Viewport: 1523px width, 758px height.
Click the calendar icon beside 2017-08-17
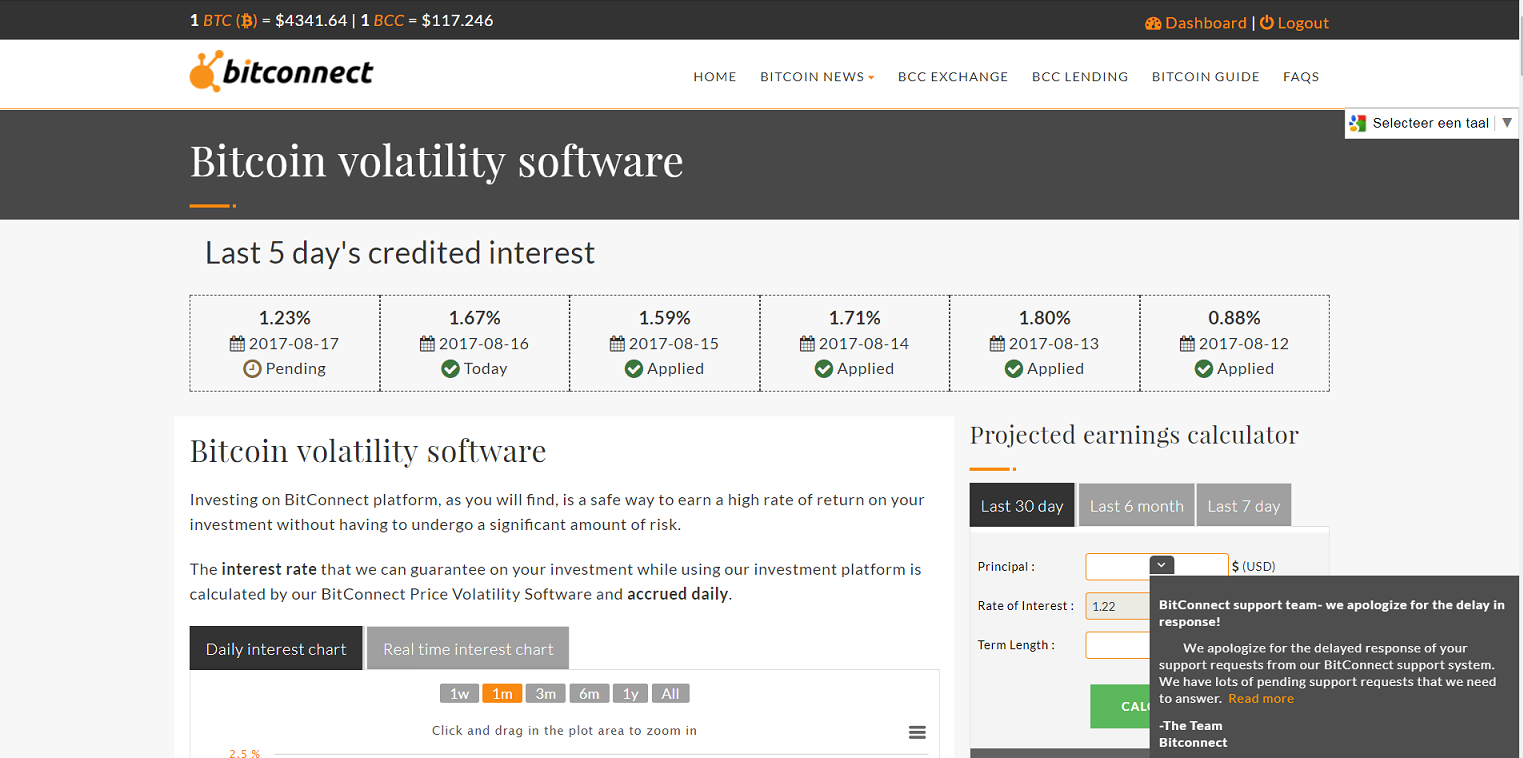(237, 343)
